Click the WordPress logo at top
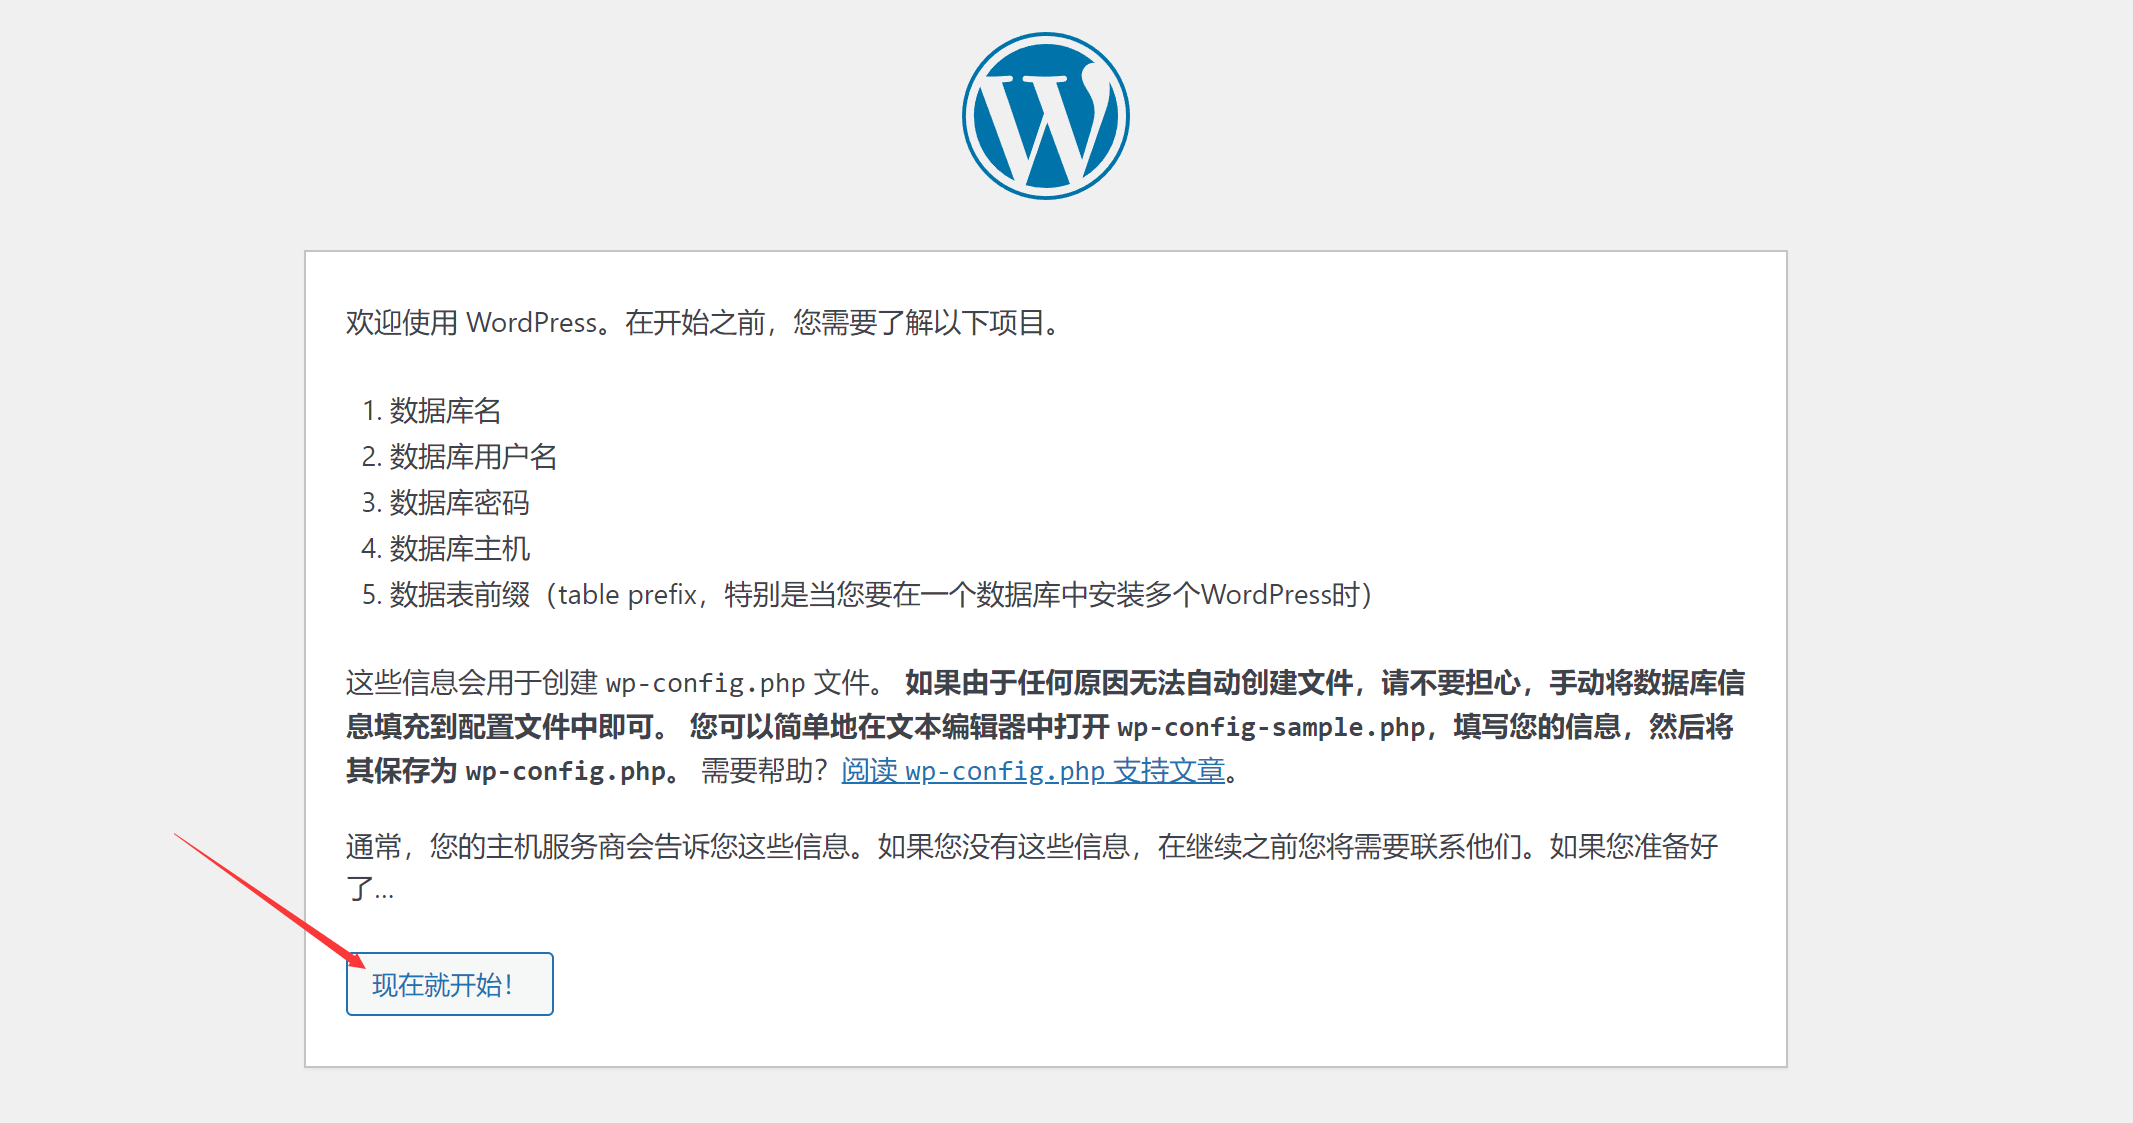Image resolution: width=2133 pixels, height=1123 pixels. click(1045, 116)
